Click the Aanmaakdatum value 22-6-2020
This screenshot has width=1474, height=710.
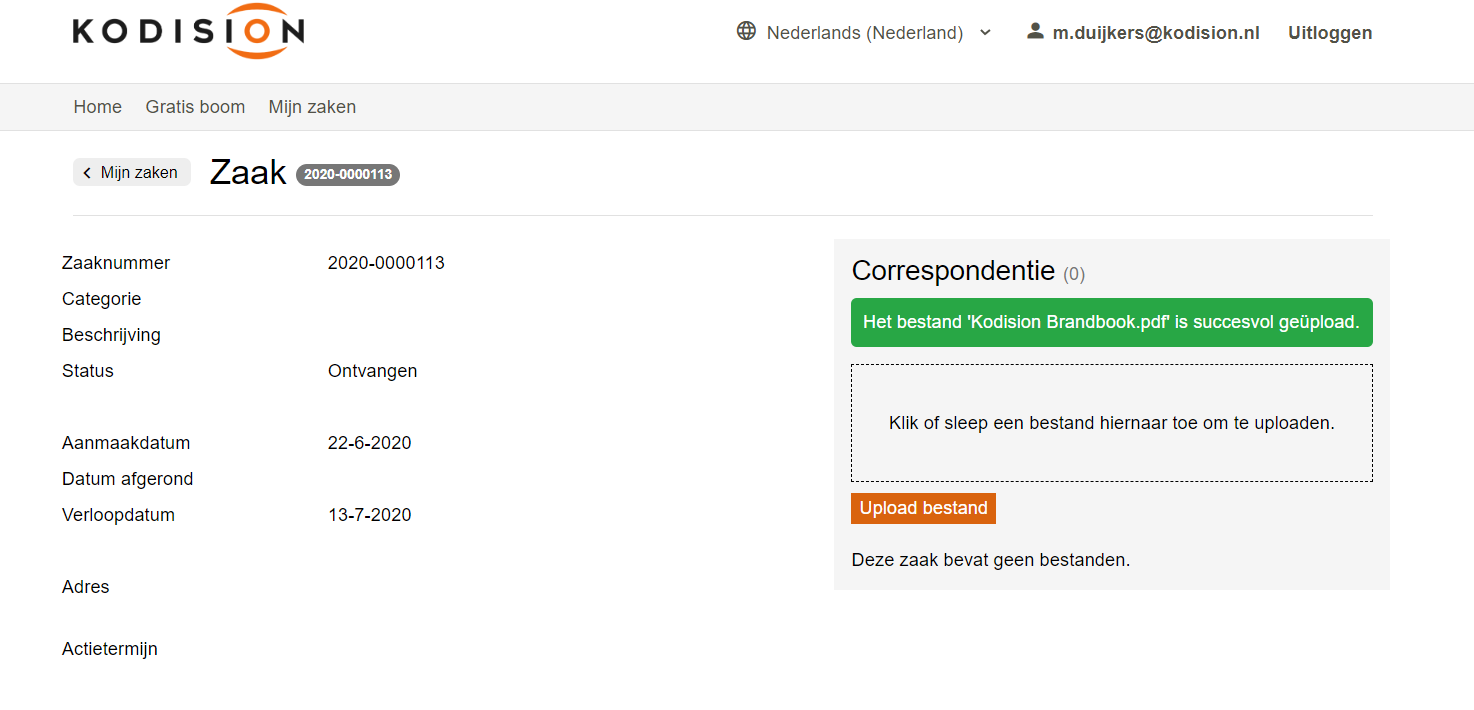pos(369,443)
